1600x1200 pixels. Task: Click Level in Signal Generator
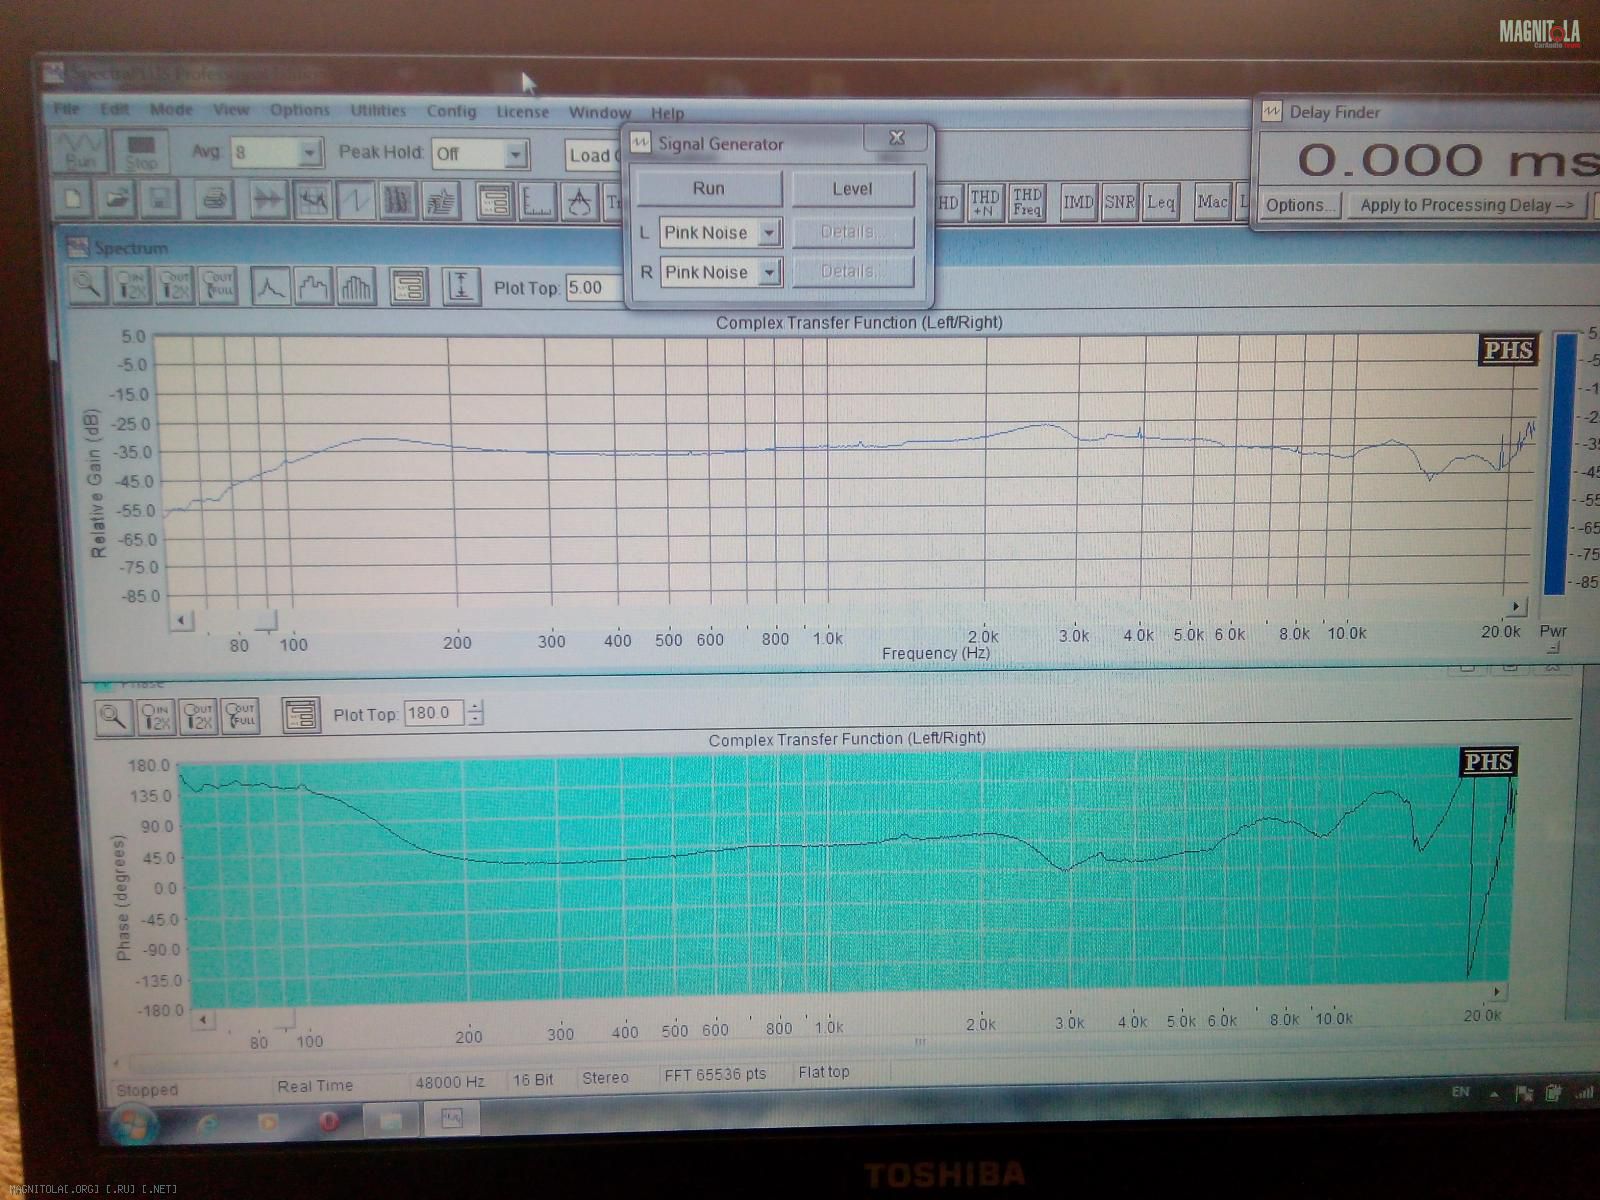point(853,189)
